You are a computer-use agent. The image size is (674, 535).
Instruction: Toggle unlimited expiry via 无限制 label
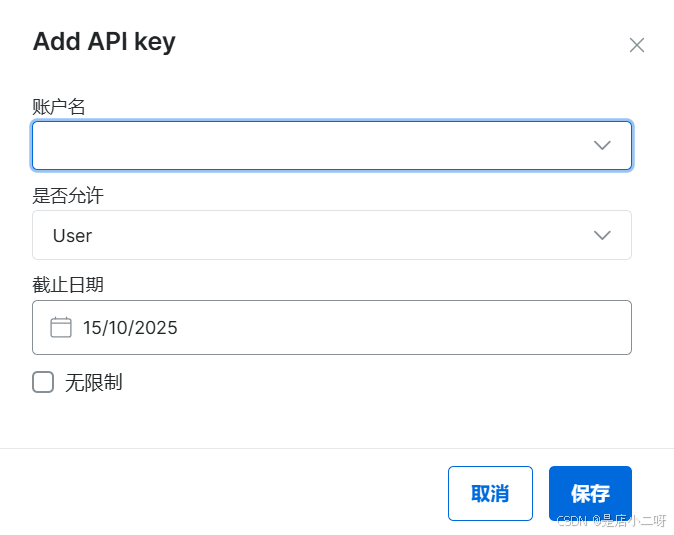[x=94, y=382]
